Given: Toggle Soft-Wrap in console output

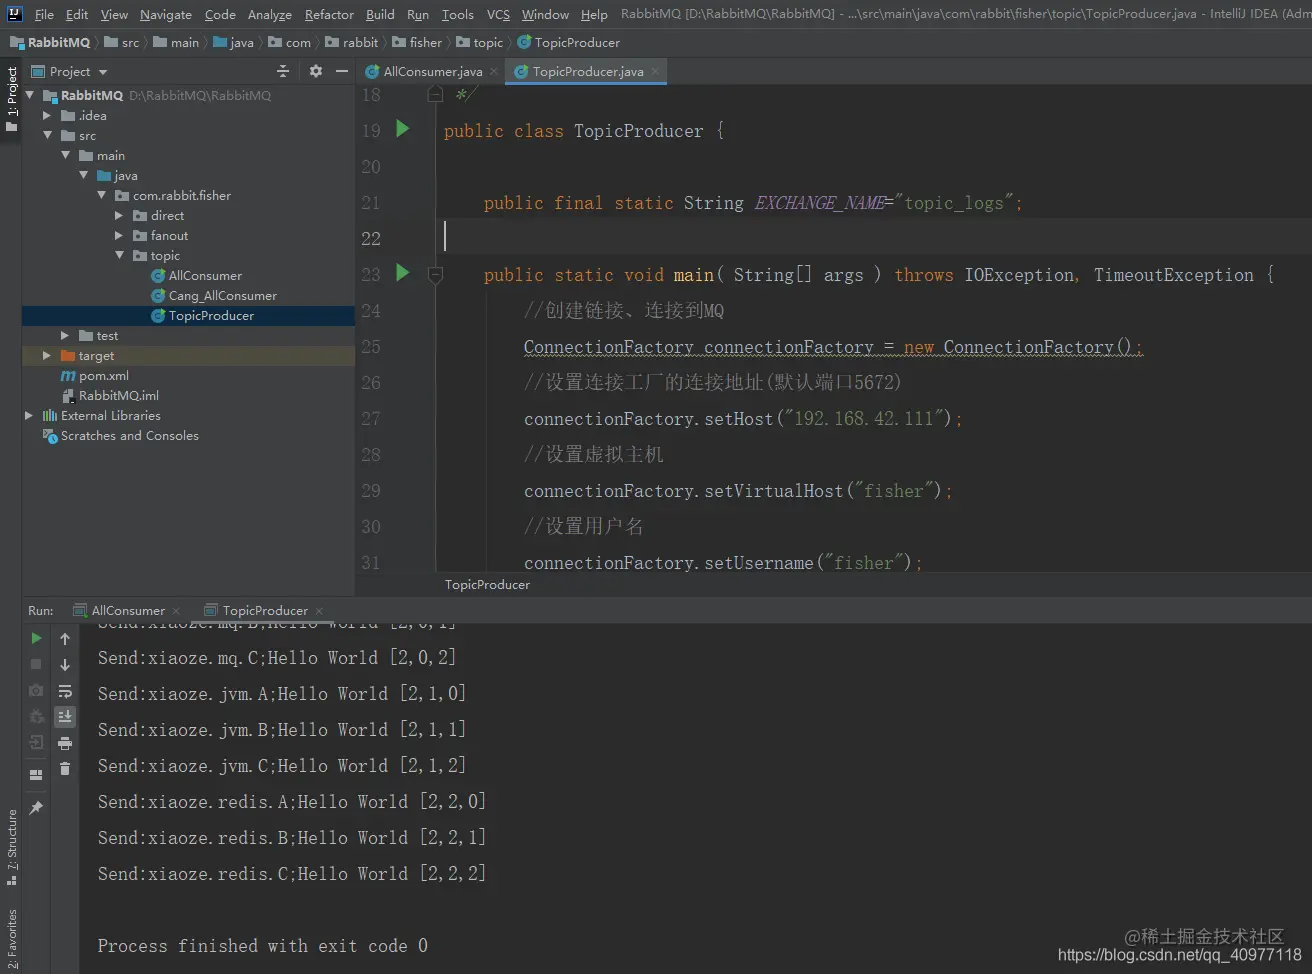Looking at the screenshot, I should [x=65, y=690].
